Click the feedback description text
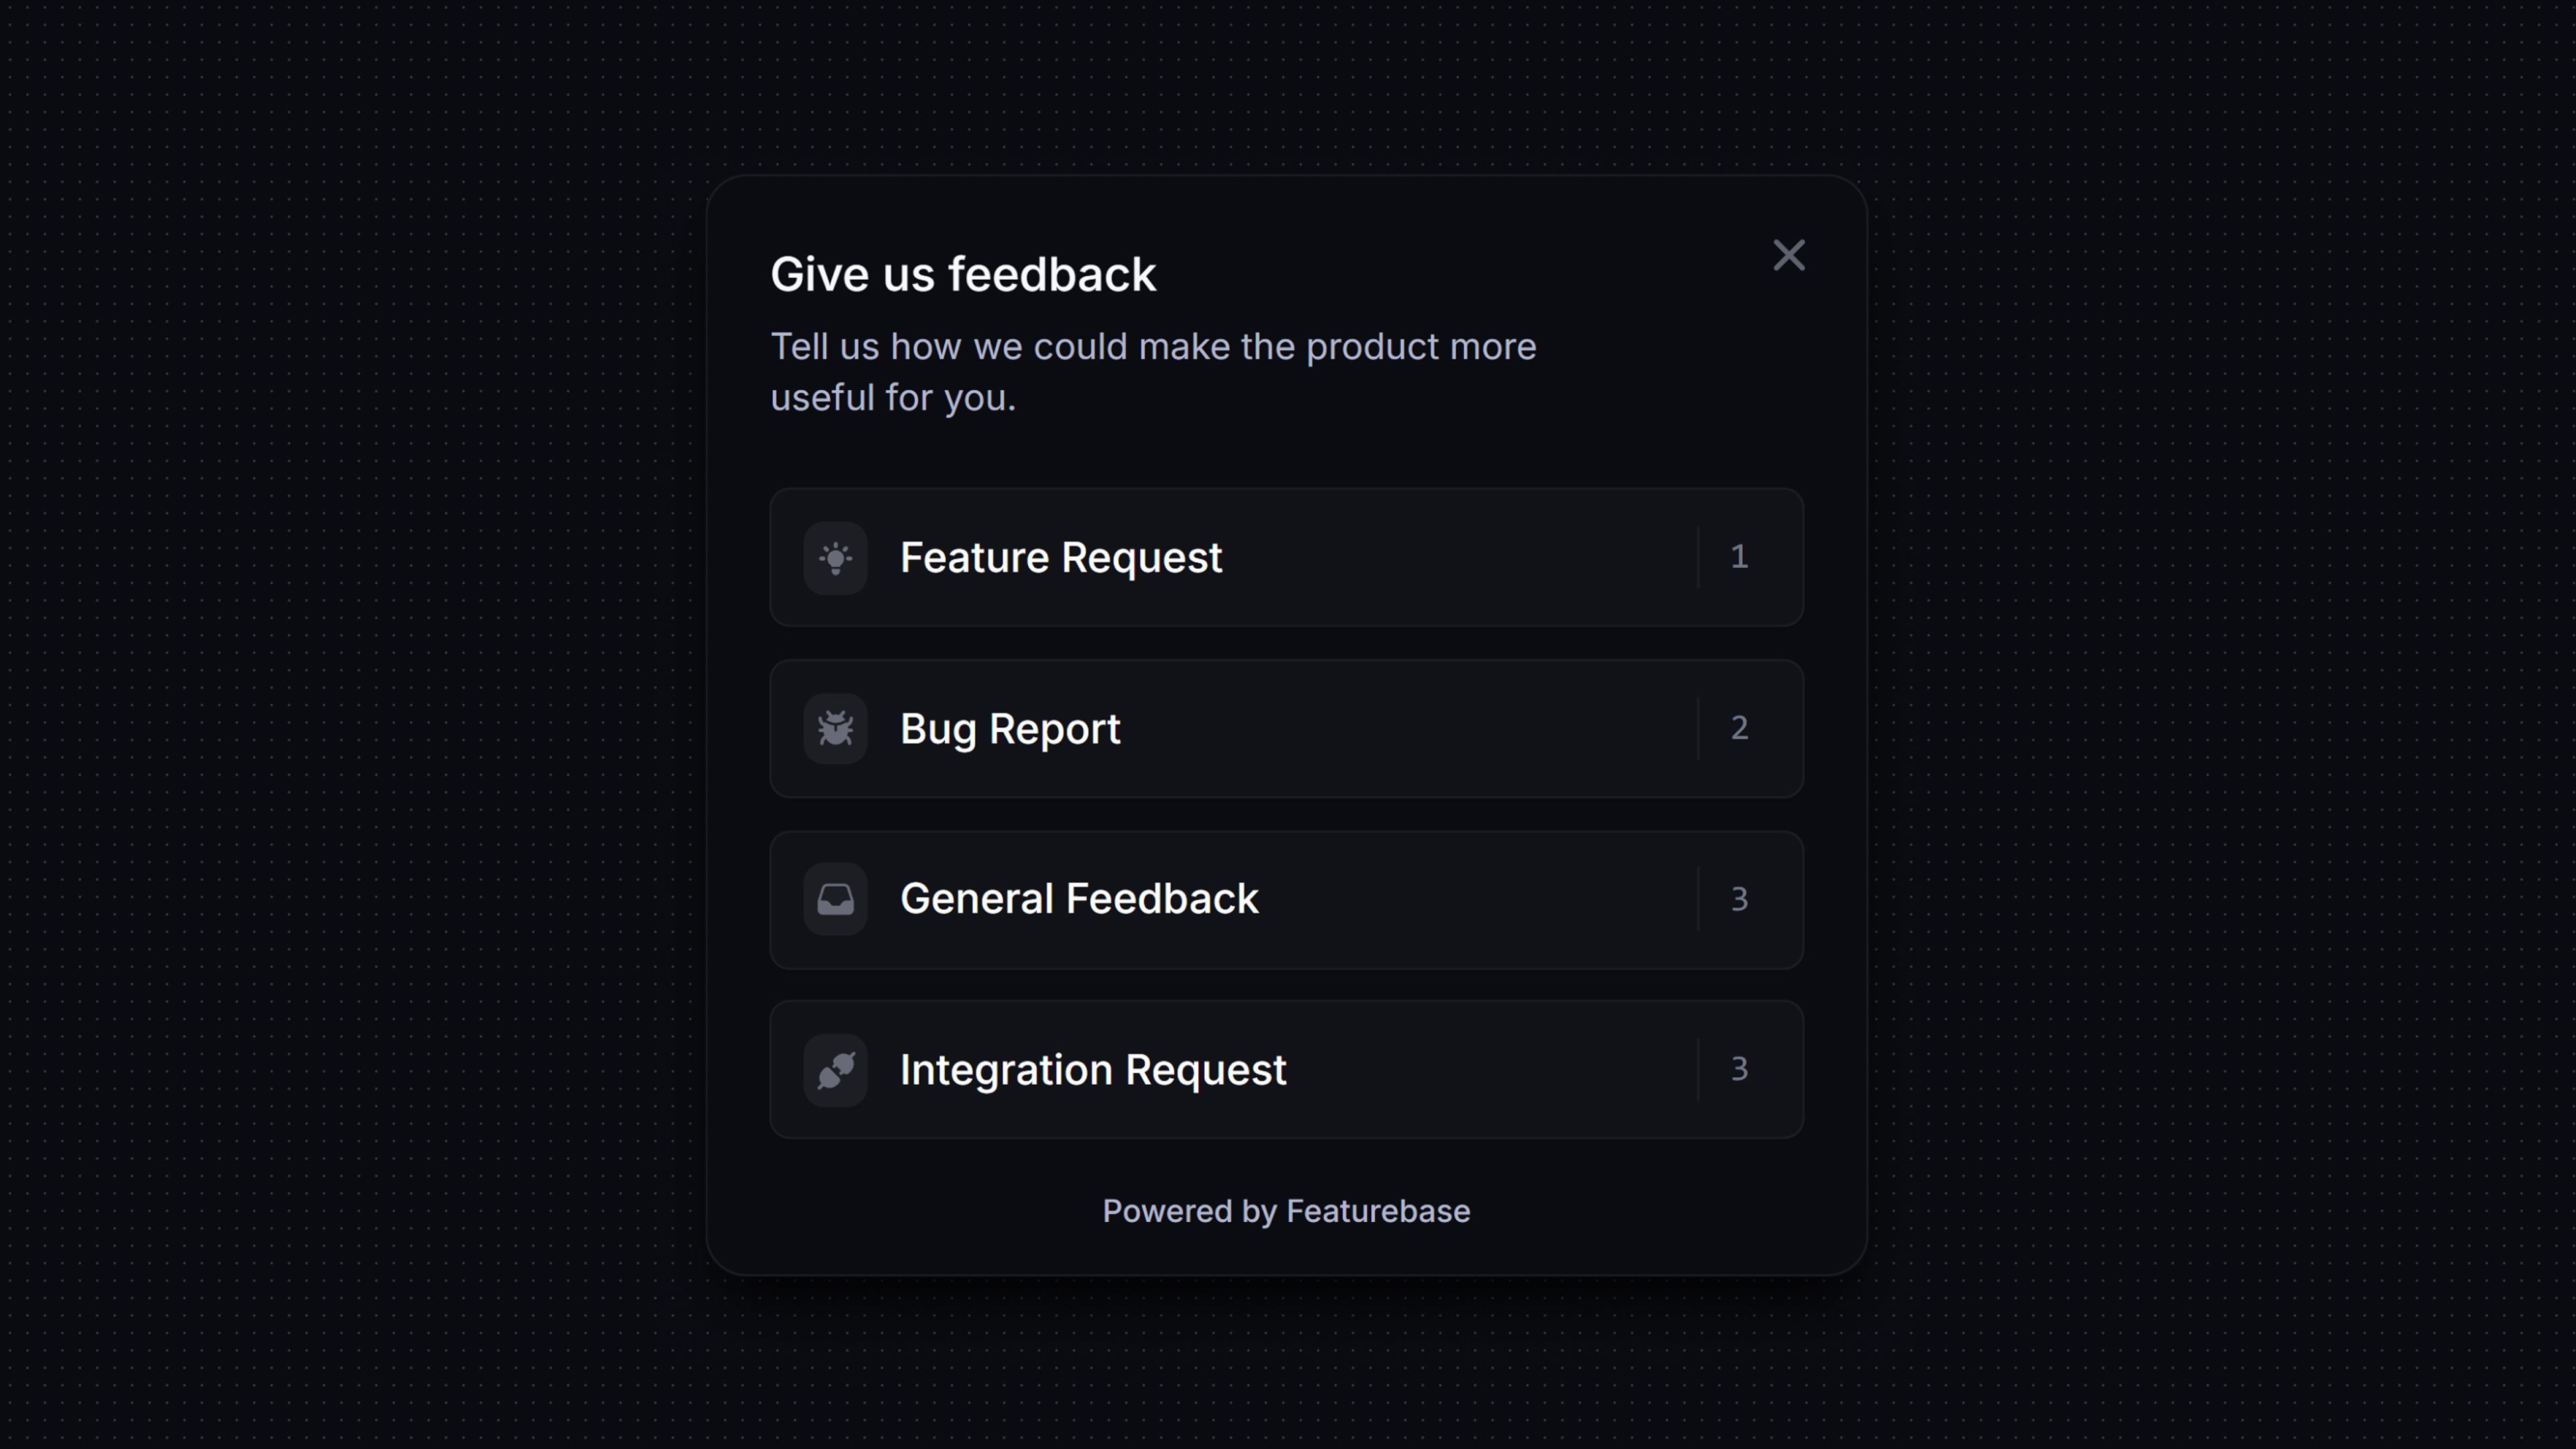 [x=1153, y=371]
